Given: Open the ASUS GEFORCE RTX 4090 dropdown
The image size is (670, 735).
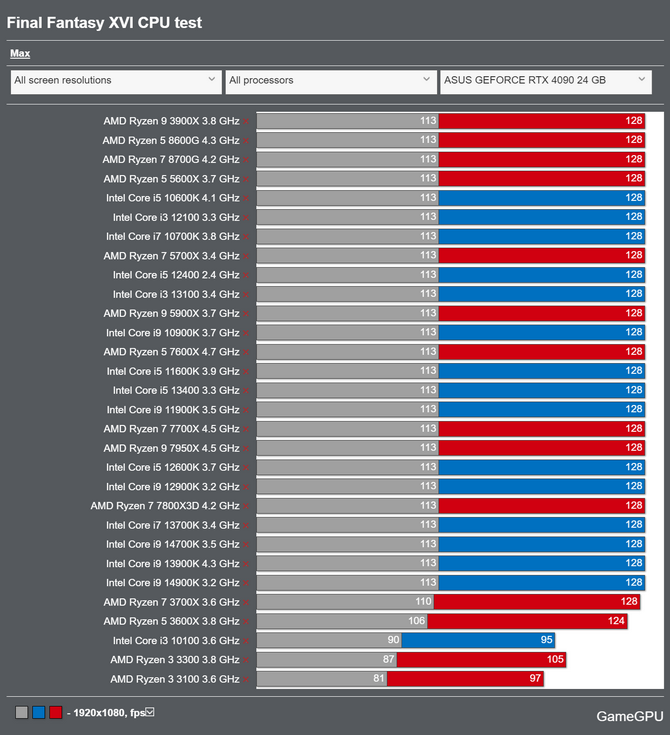Looking at the screenshot, I should point(546,82).
